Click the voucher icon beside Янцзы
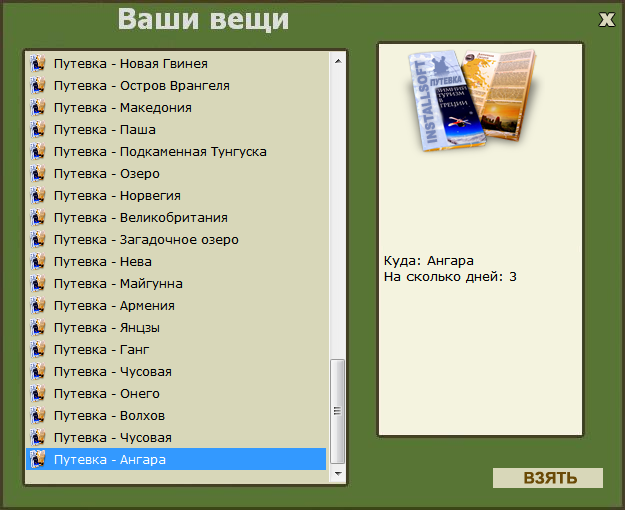 (37, 328)
